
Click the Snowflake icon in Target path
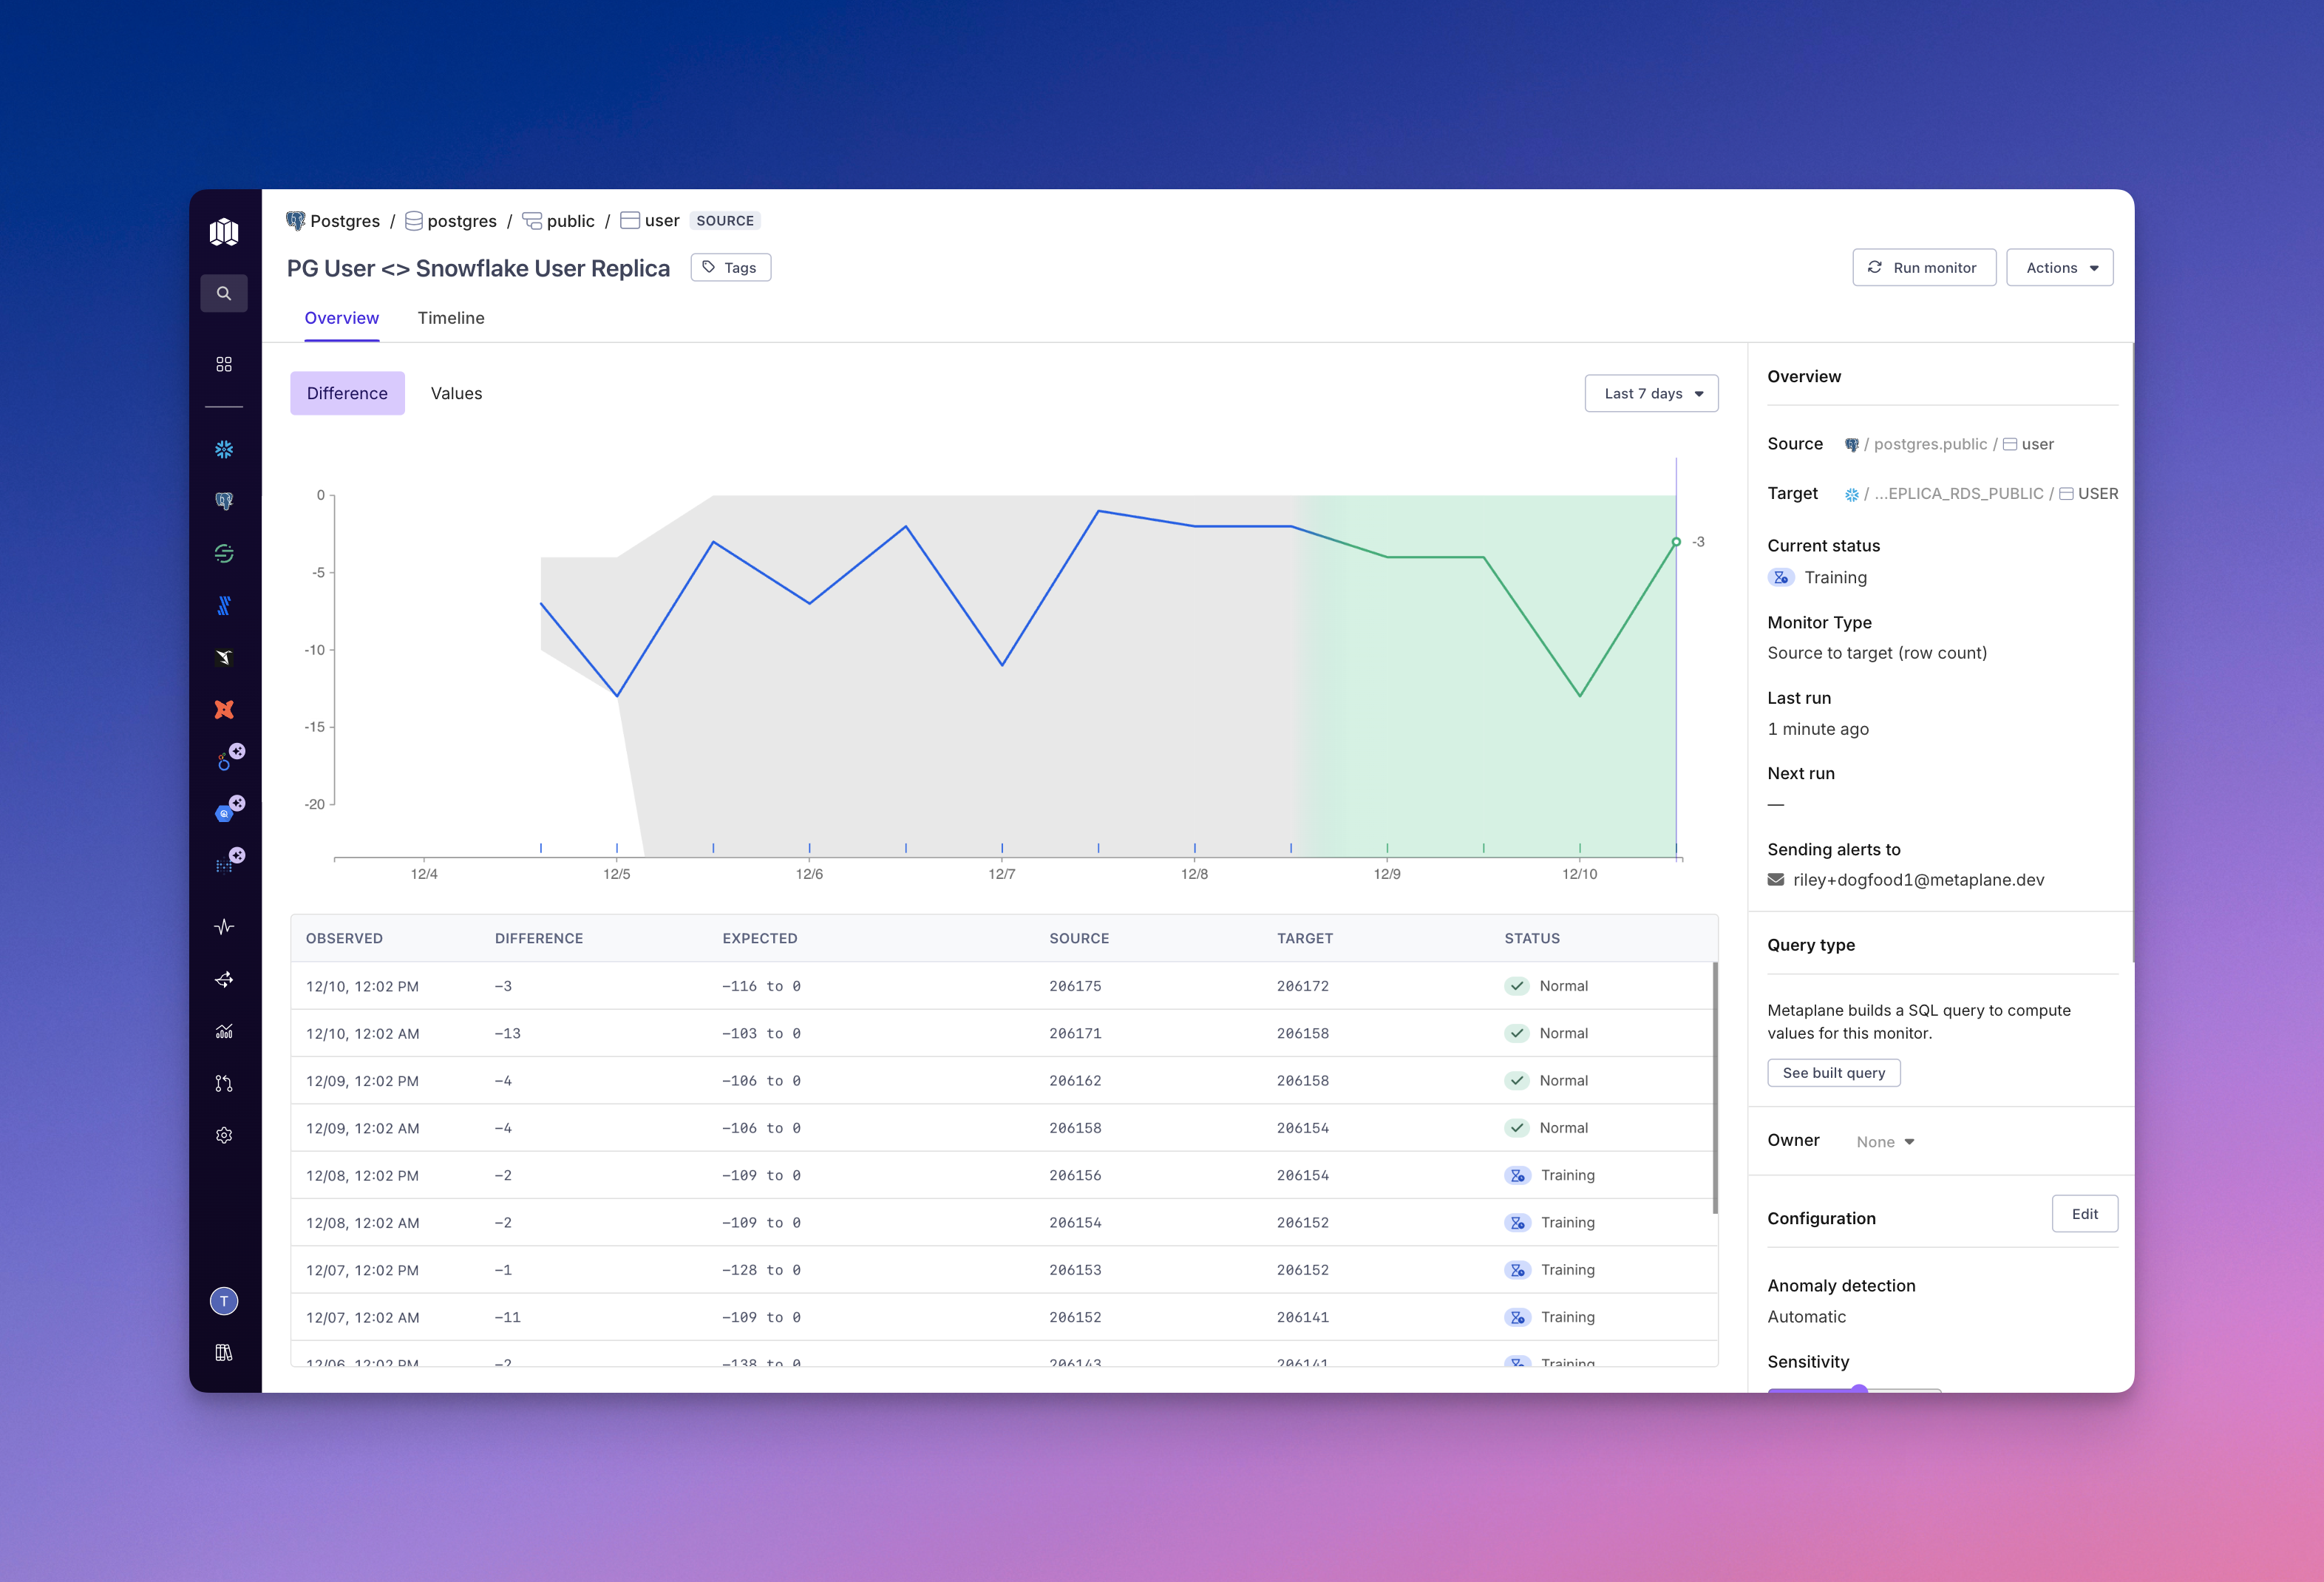click(x=1852, y=494)
